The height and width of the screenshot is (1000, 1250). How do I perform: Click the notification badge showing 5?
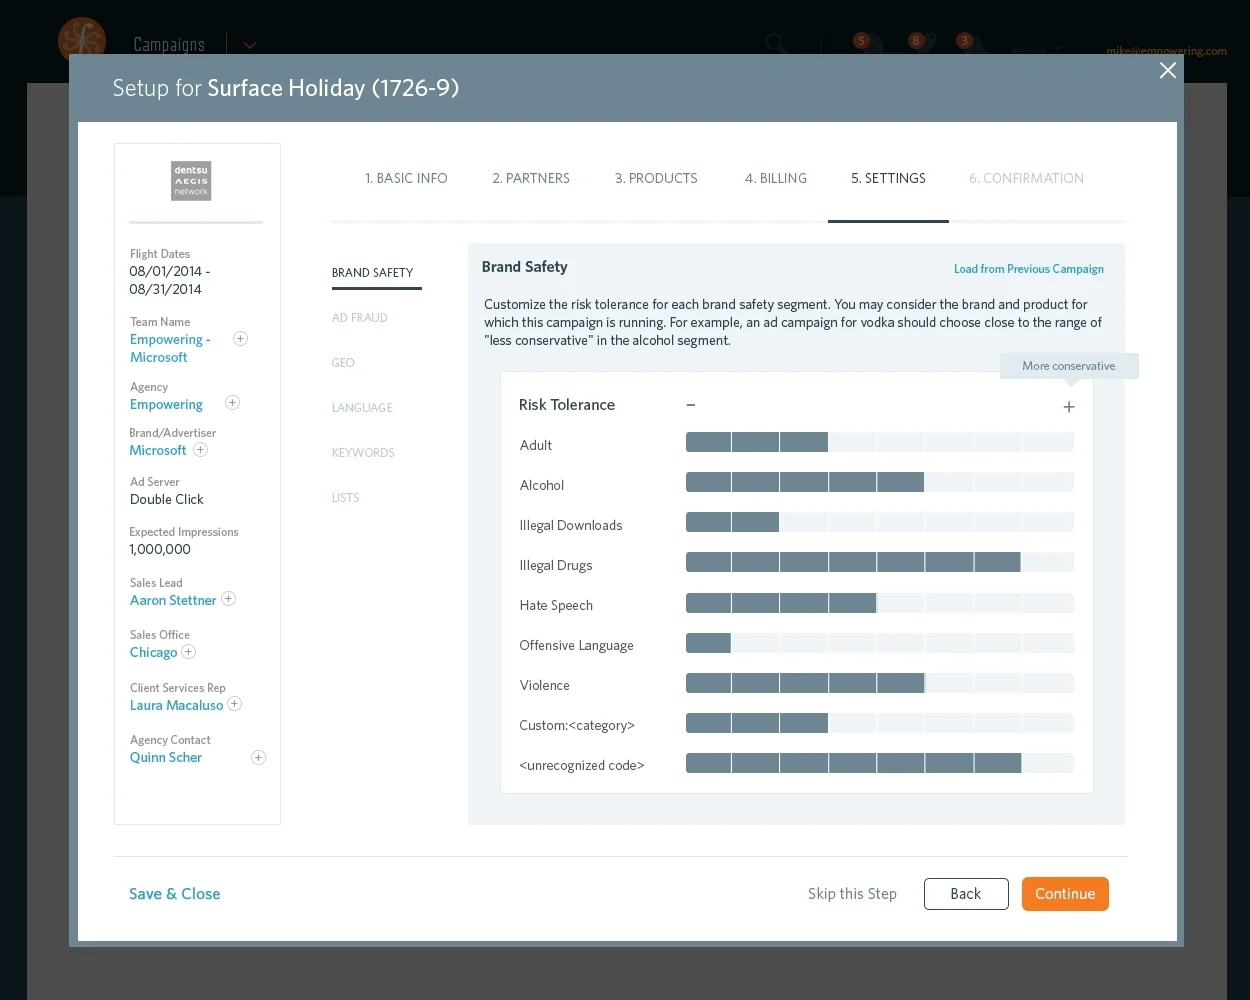[x=861, y=41]
